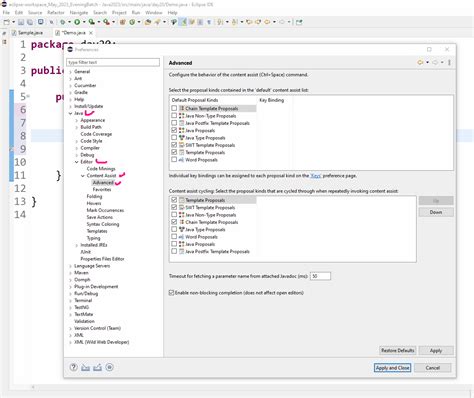Click the Save toolbar icon in Eclipse
This screenshot has height=398, width=474.
pos(21,22)
